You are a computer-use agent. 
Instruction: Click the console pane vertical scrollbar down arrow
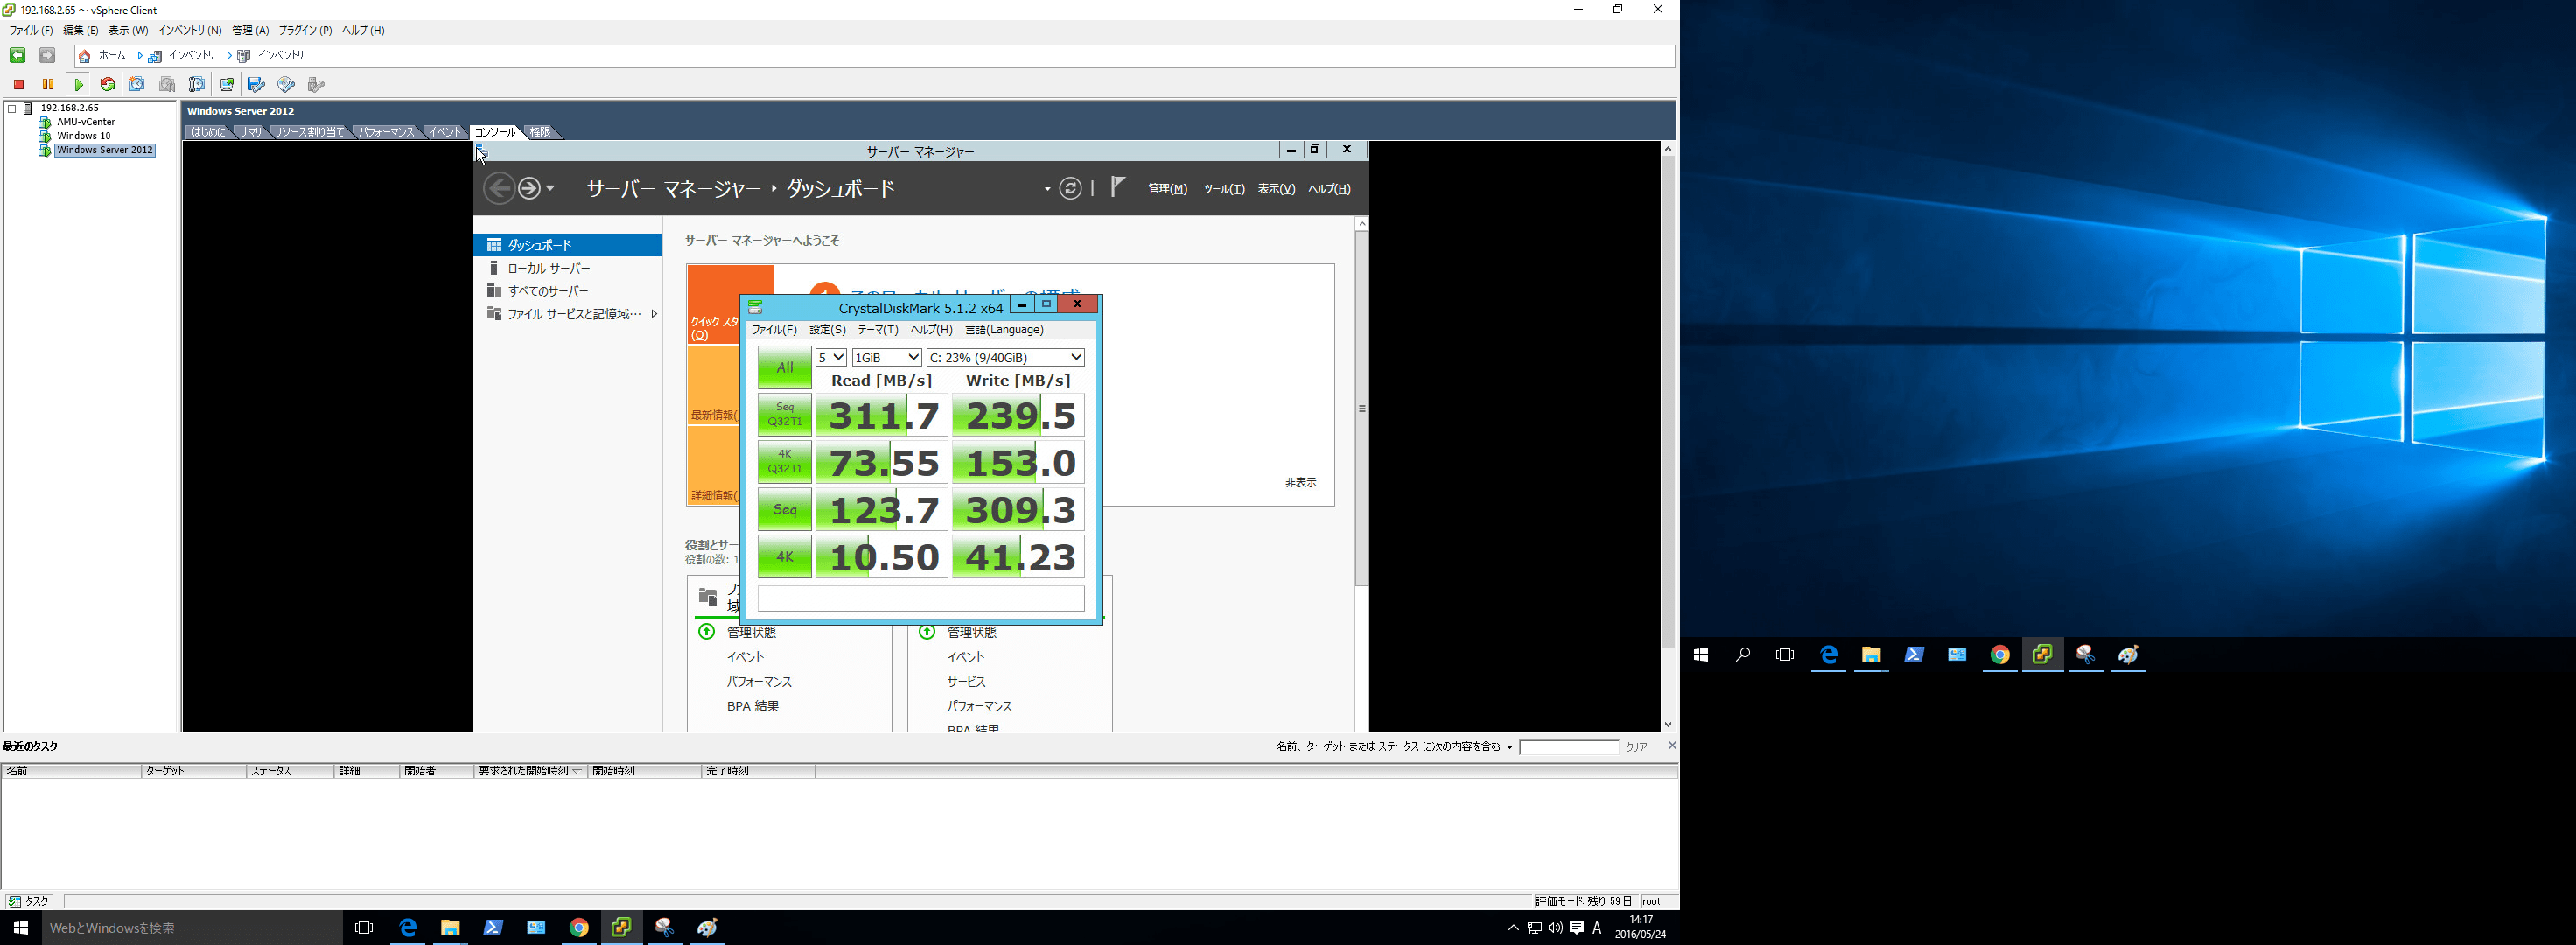tap(1668, 724)
